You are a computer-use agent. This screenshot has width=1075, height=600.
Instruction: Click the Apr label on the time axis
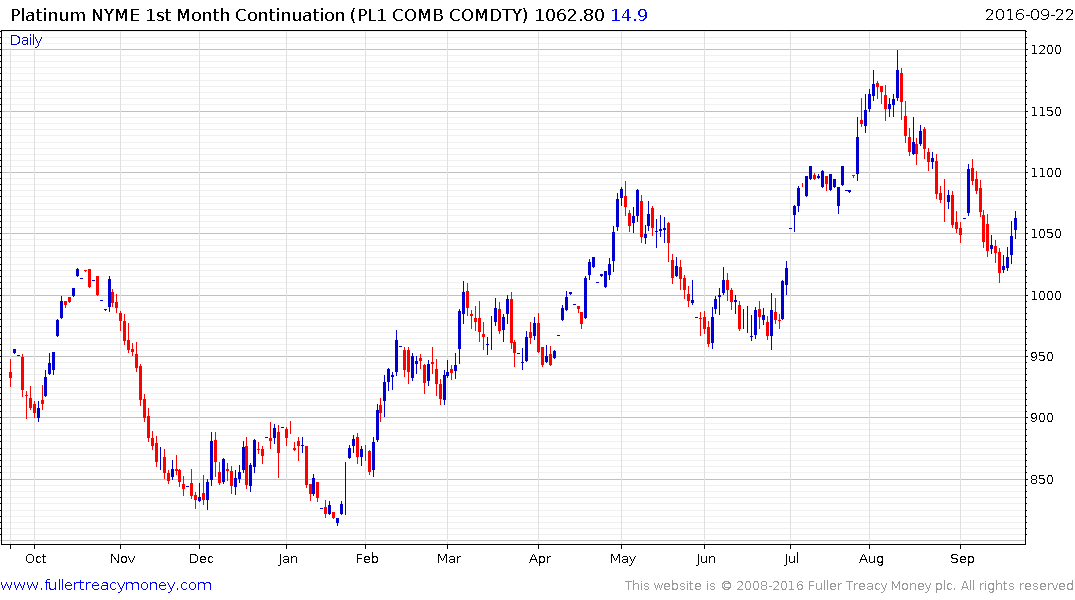(540, 559)
